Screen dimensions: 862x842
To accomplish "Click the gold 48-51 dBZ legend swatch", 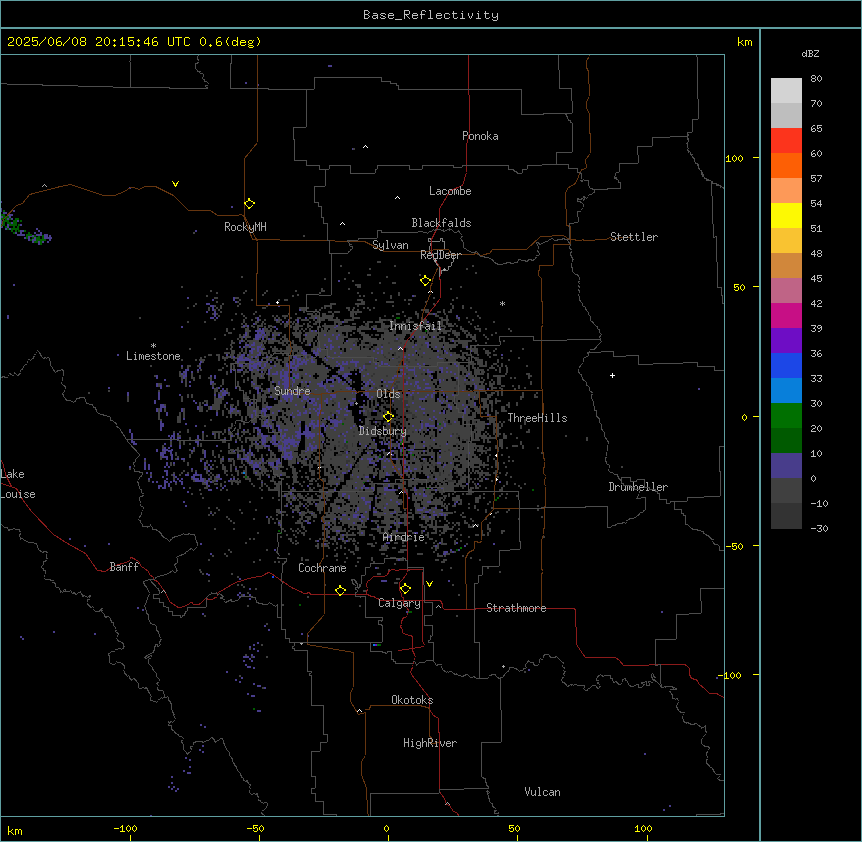I will pos(786,241).
